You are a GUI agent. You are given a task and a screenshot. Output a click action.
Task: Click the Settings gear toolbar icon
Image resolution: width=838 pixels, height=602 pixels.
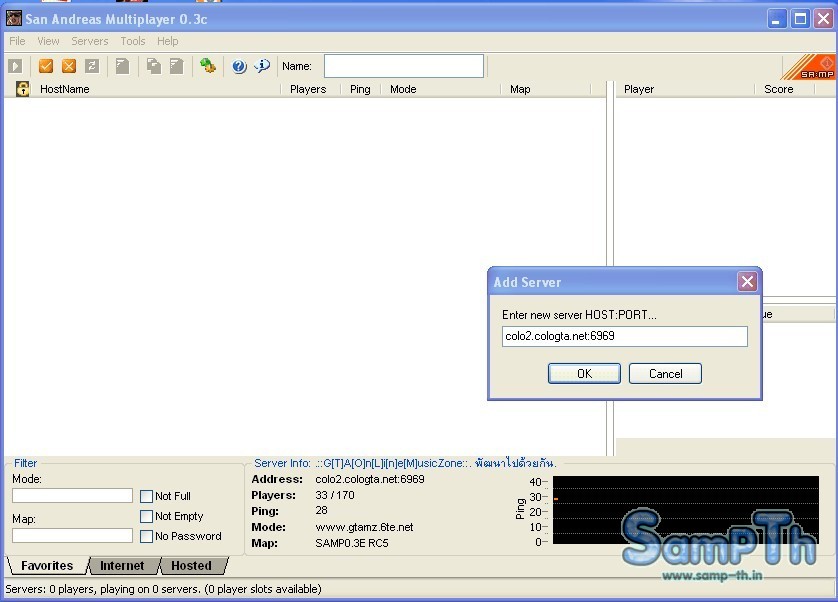208,66
